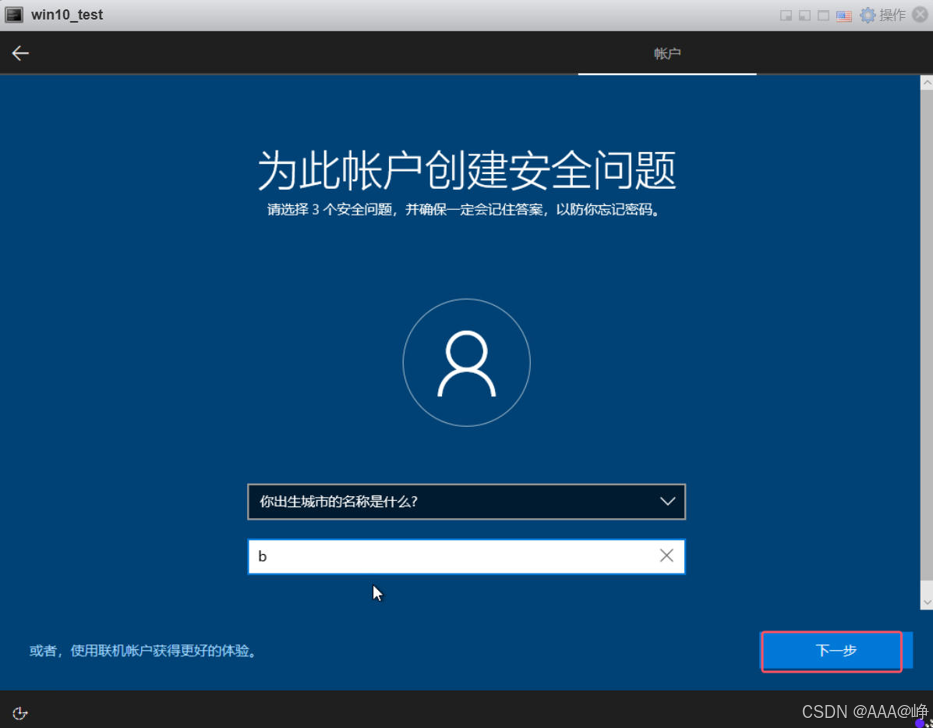Click the win10_test title text
The width and height of the screenshot is (933, 728).
67,15
